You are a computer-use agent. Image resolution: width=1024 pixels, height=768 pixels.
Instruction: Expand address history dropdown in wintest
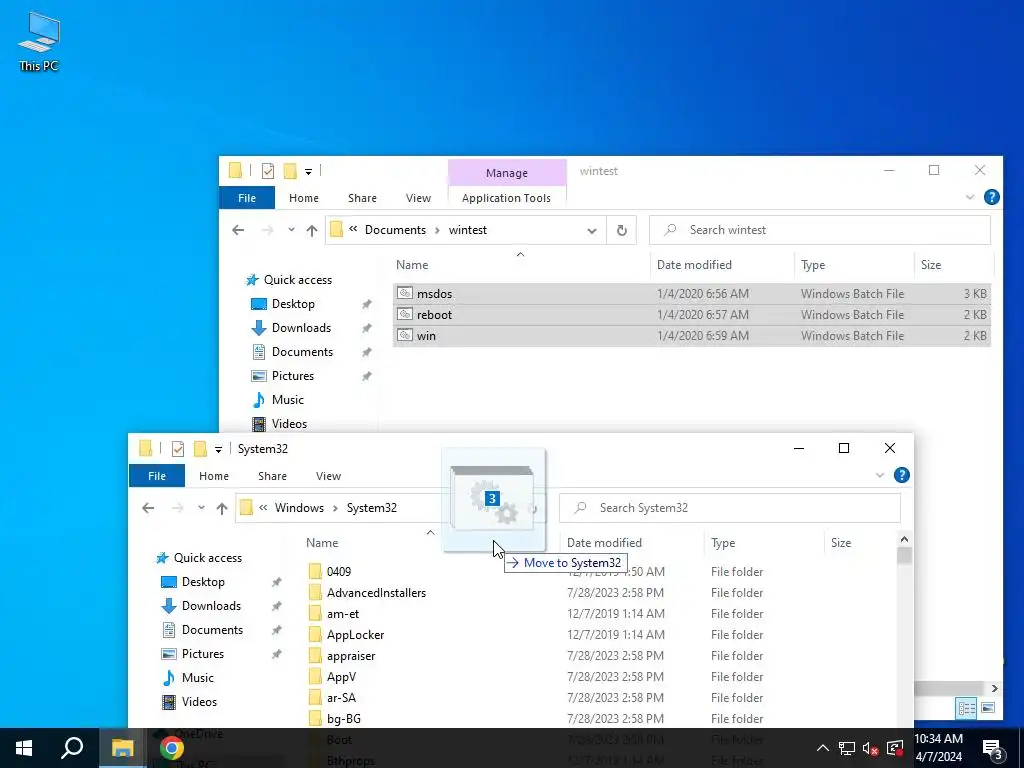592,230
